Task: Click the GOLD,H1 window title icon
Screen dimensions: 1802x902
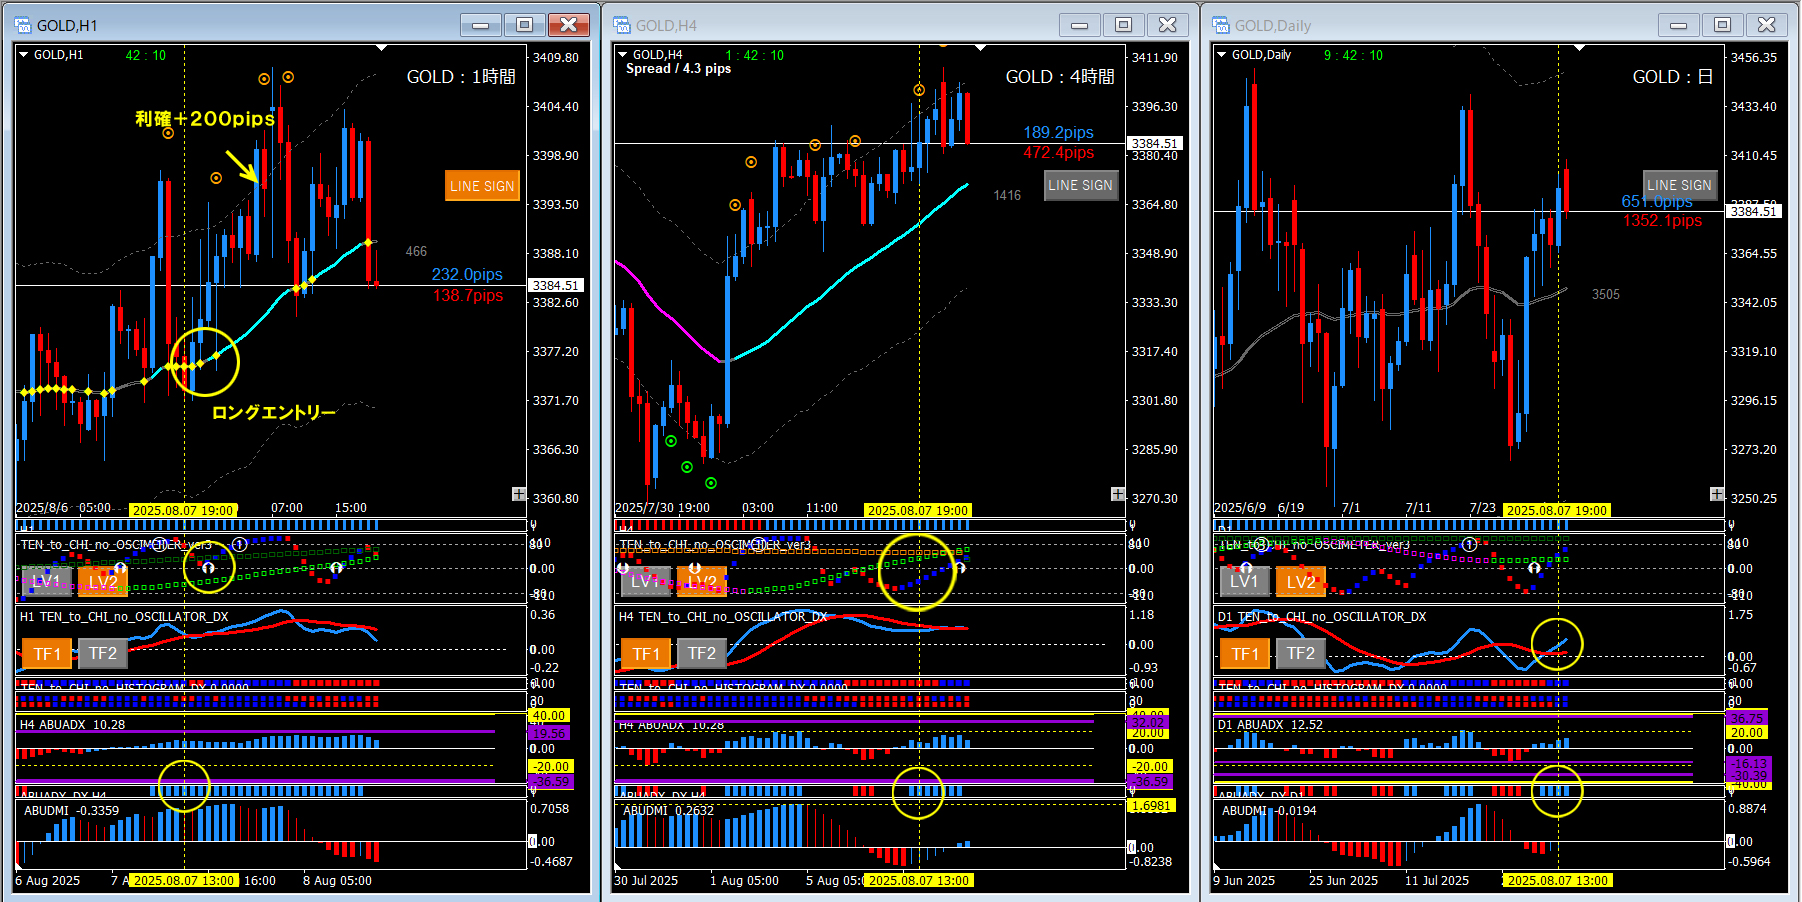Action: click(x=23, y=25)
